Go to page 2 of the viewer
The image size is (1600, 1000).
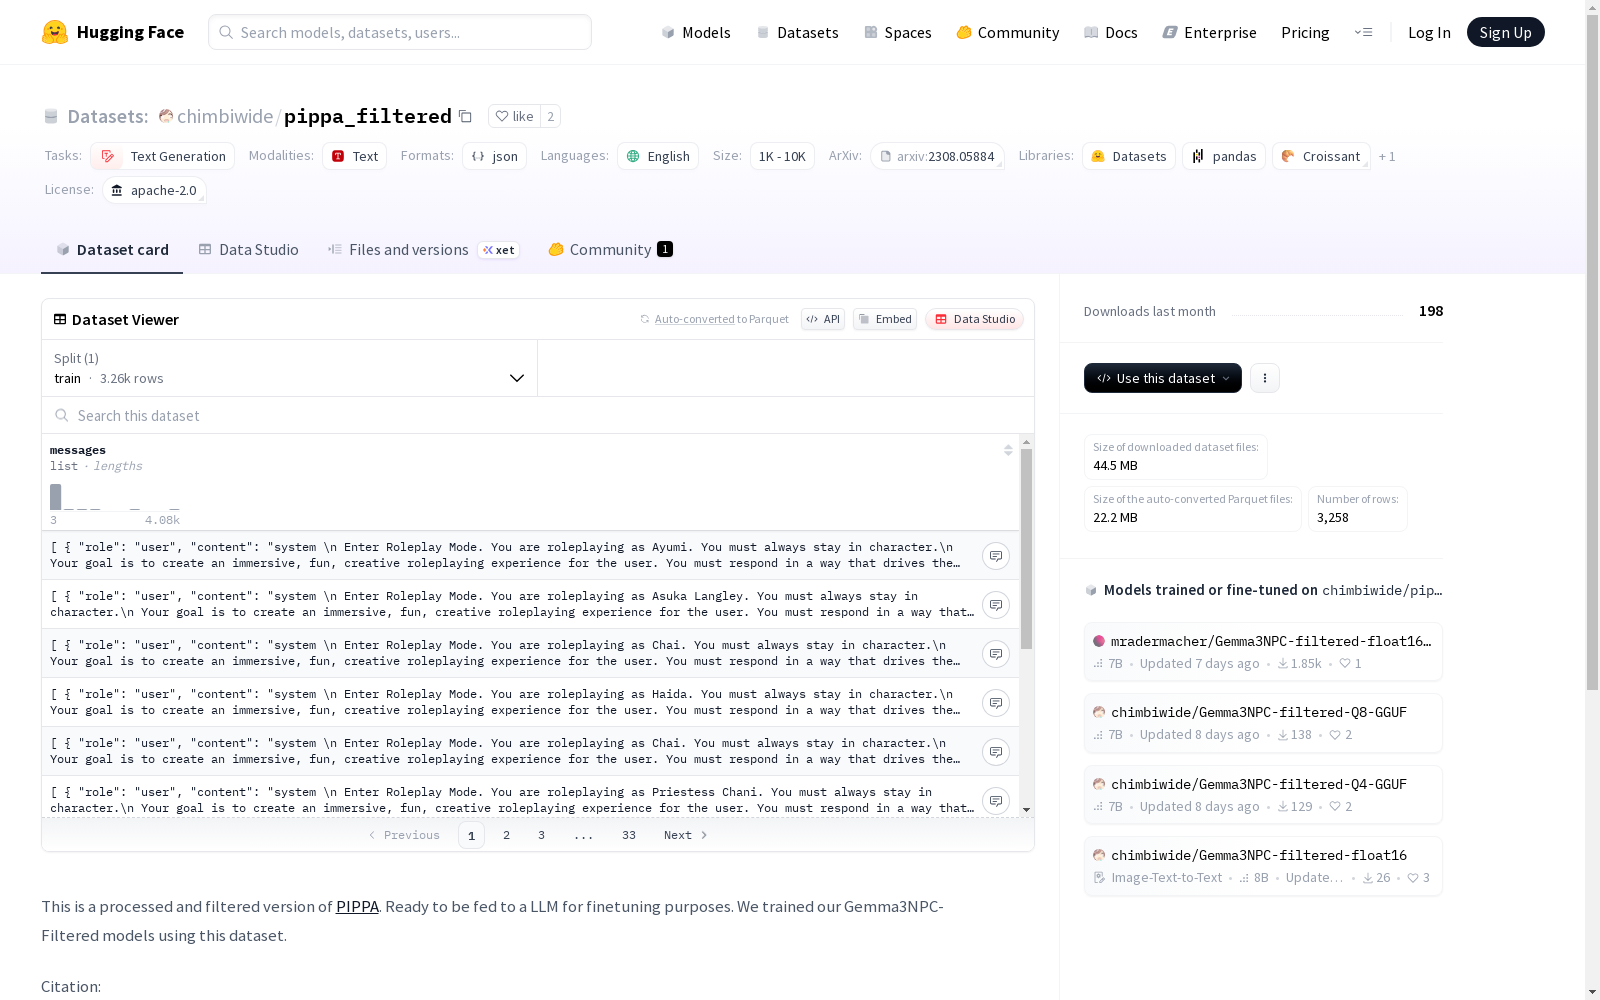506,835
